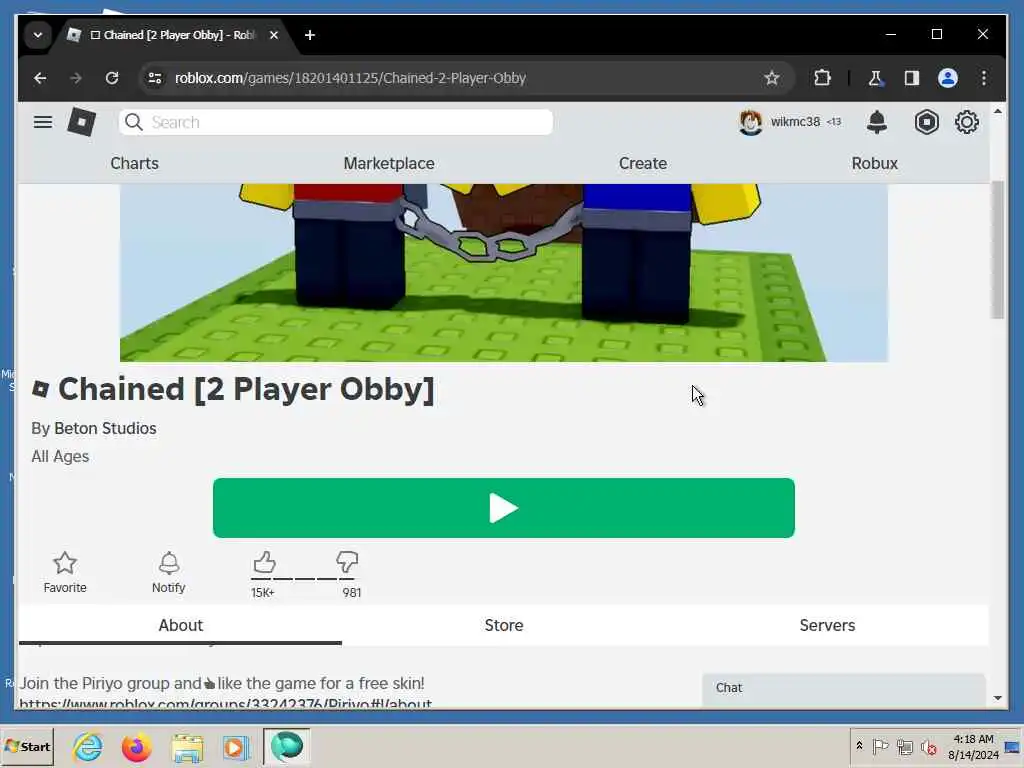Open the taskbar clock showing 4:18 AM
Screen dimensions: 1024x768
tap(973, 746)
